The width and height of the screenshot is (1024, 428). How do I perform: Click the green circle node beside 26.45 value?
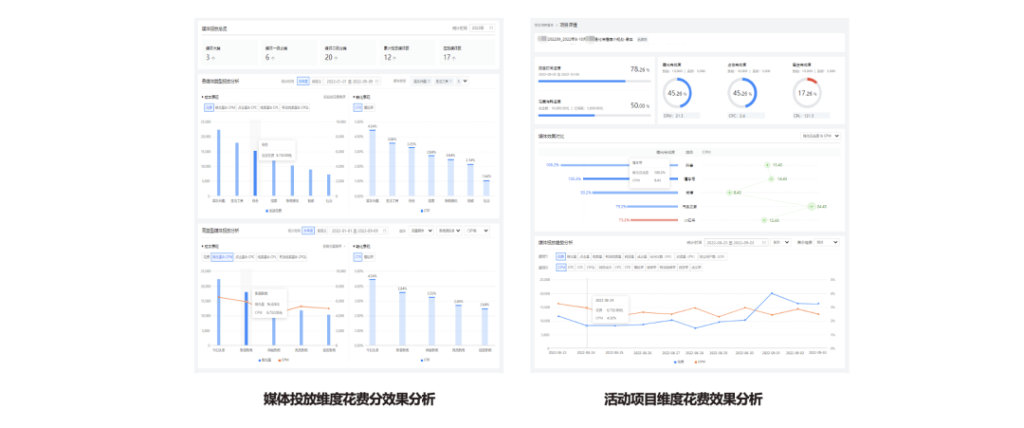coord(810,206)
